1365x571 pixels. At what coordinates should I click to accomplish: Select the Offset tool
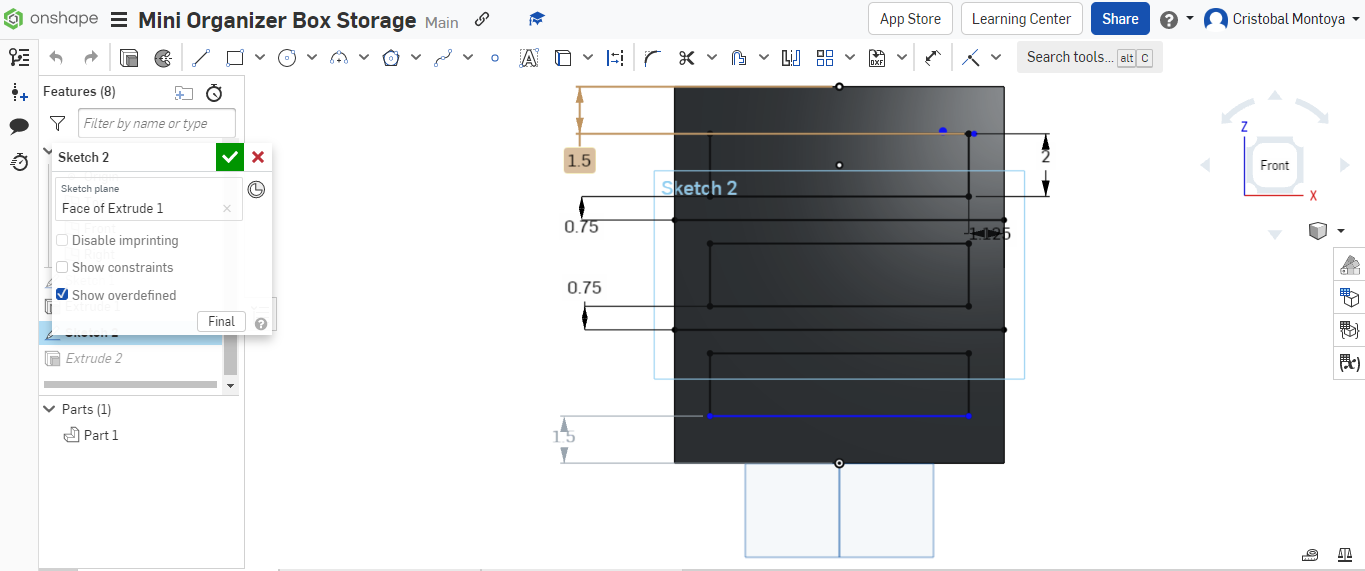[739, 58]
